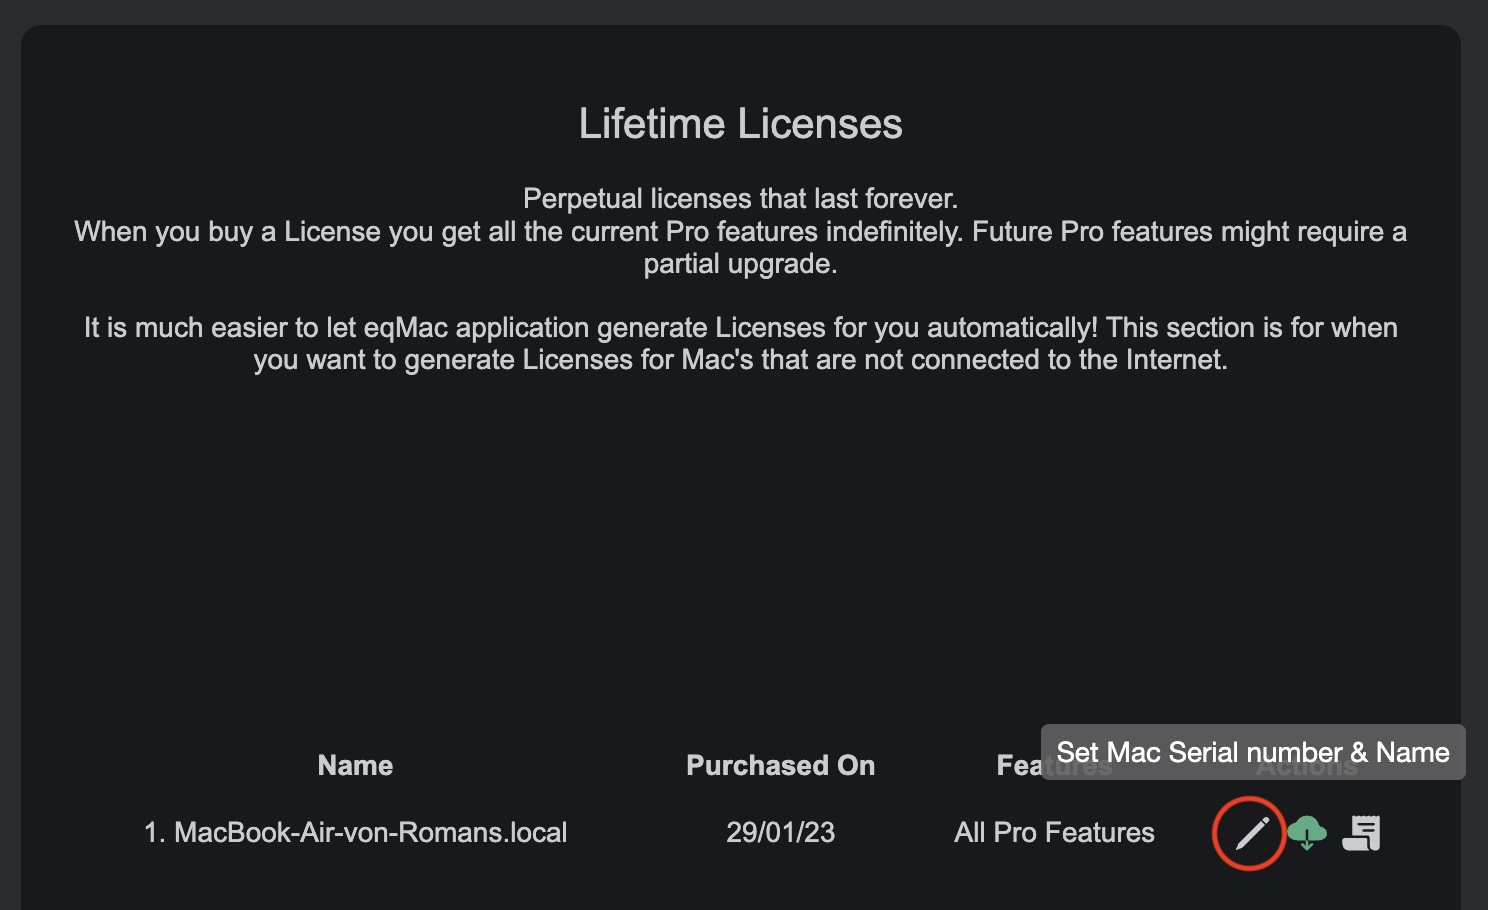This screenshot has width=1488, height=910.
Task: Click the Name column header
Action: click(354, 765)
